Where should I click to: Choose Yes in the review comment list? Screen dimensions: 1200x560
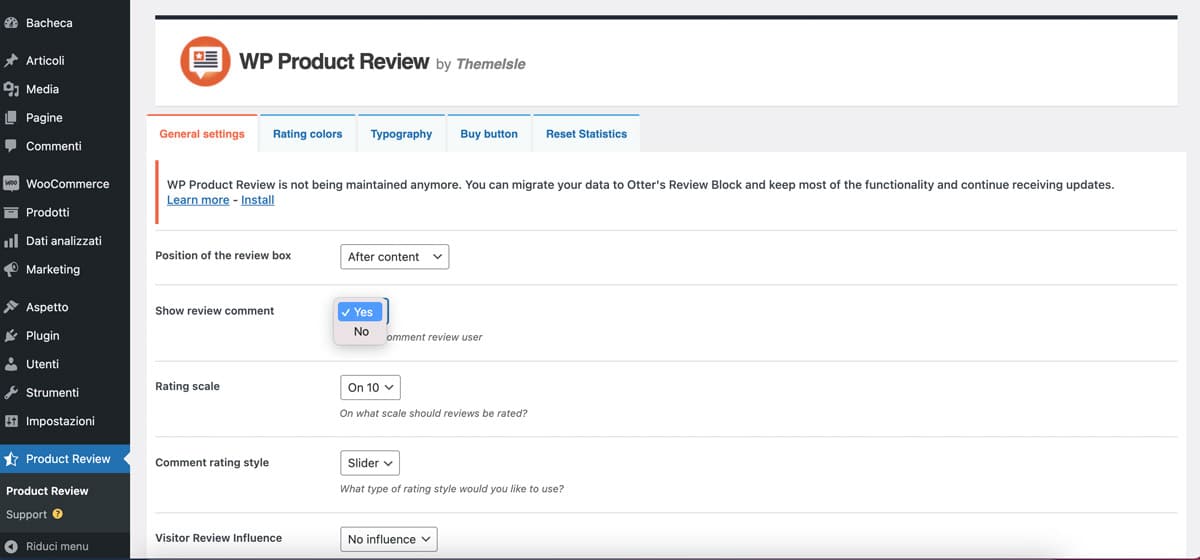[361, 312]
